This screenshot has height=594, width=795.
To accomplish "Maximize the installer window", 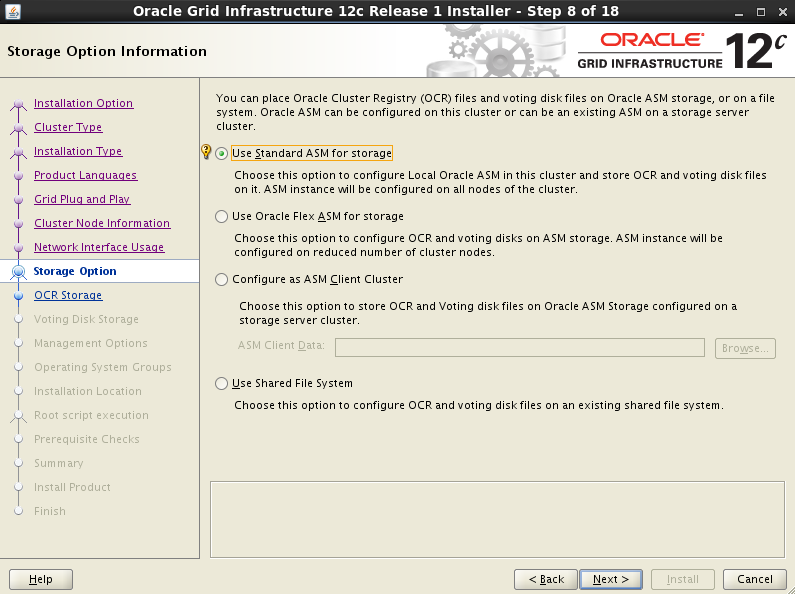I will 761,12.
